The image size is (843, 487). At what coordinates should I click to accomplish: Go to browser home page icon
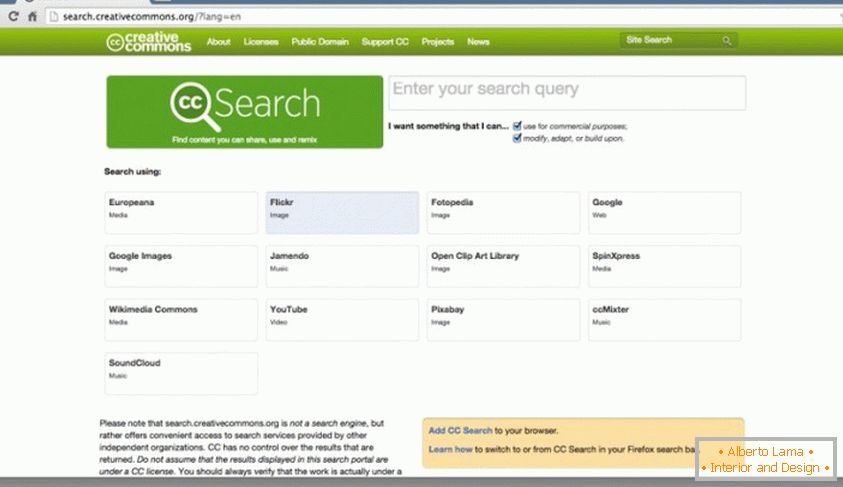point(33,17)
